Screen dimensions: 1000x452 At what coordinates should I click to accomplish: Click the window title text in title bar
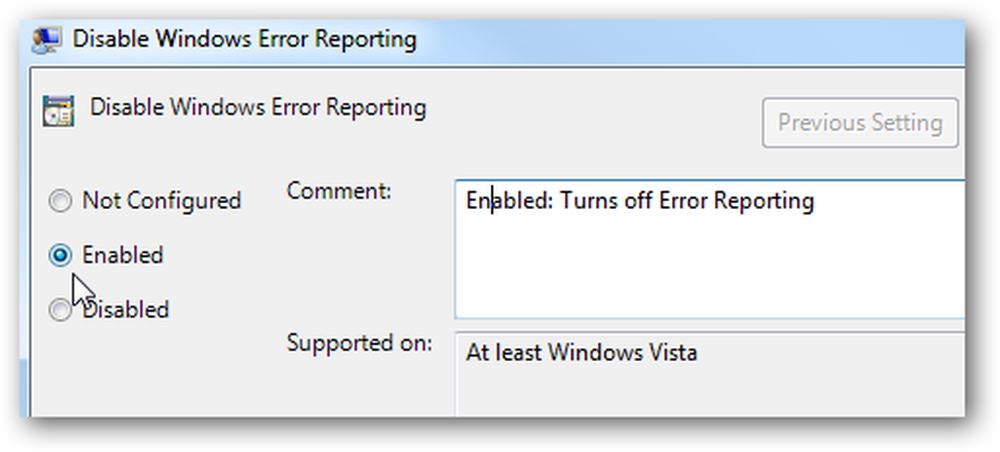pos(244,40)
